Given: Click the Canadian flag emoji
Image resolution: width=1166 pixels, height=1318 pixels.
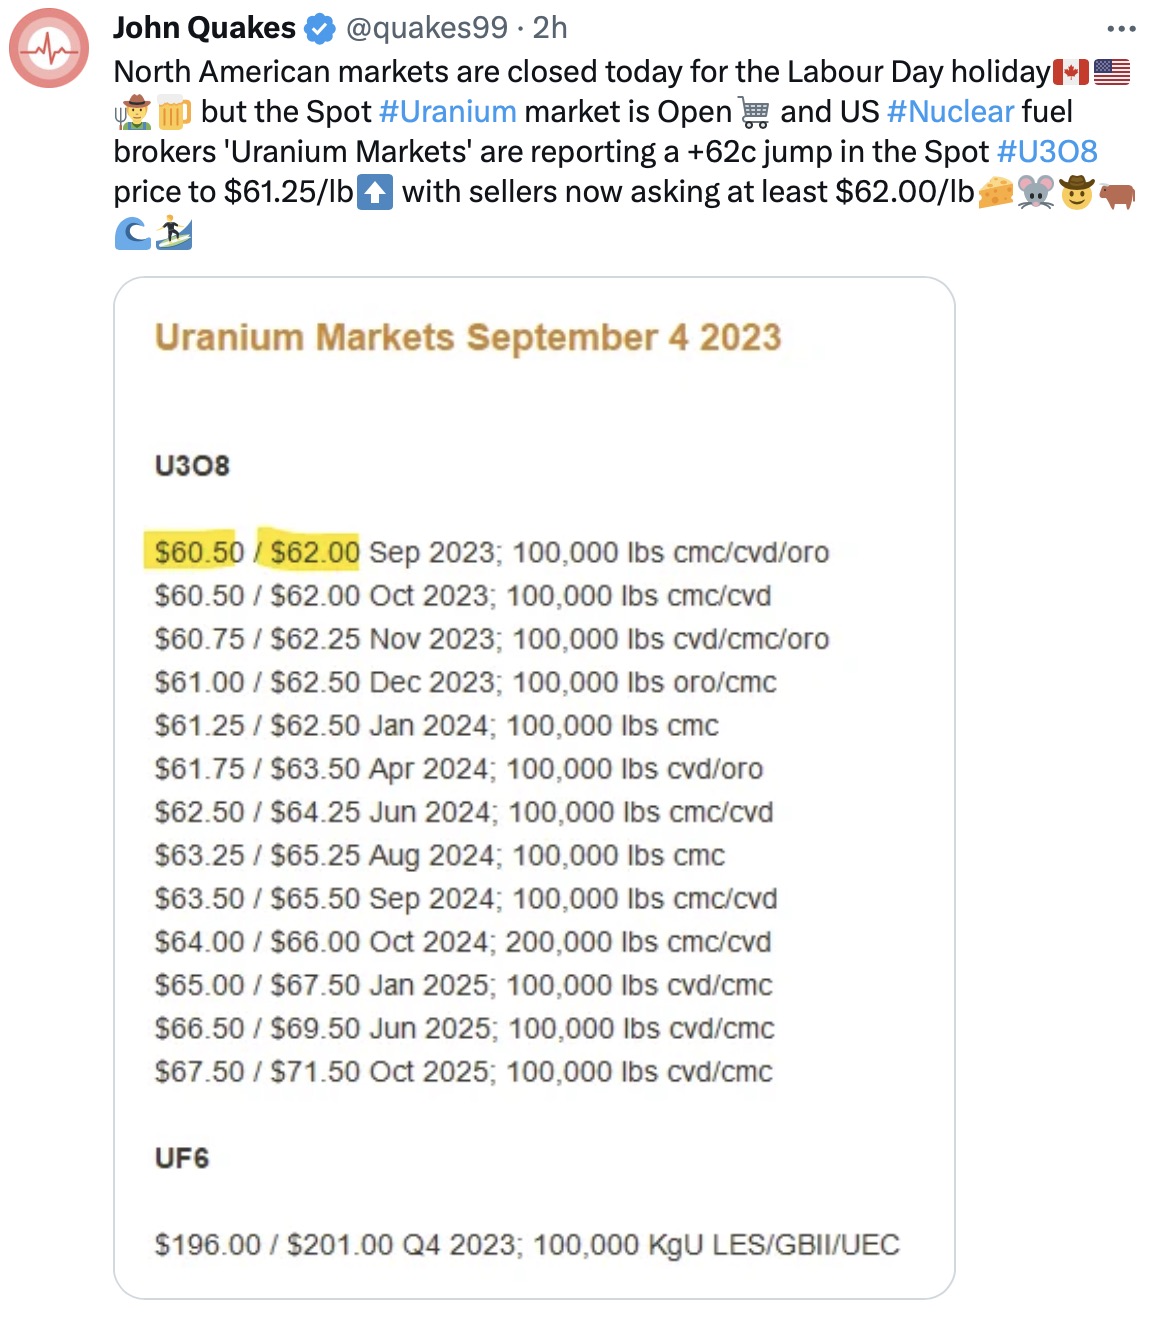Looking at the screenshot, I should pos(1072,71).
